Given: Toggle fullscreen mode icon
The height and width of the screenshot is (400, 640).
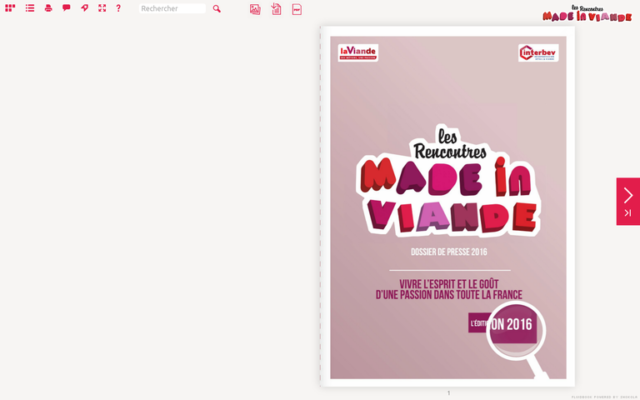Looking at the screenshot, I should tap(102, 8).
